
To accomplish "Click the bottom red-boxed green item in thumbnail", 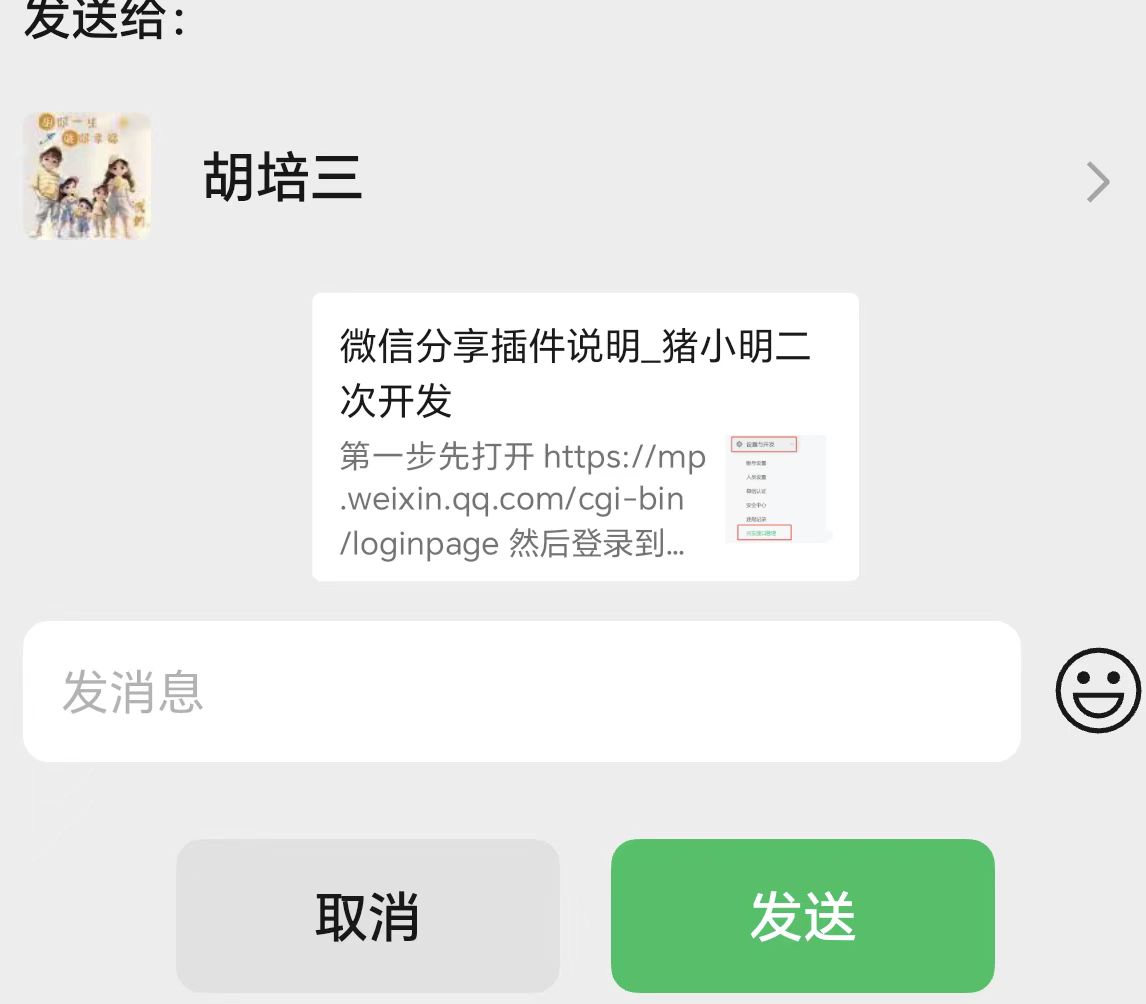I will click(x=764, y=533).
